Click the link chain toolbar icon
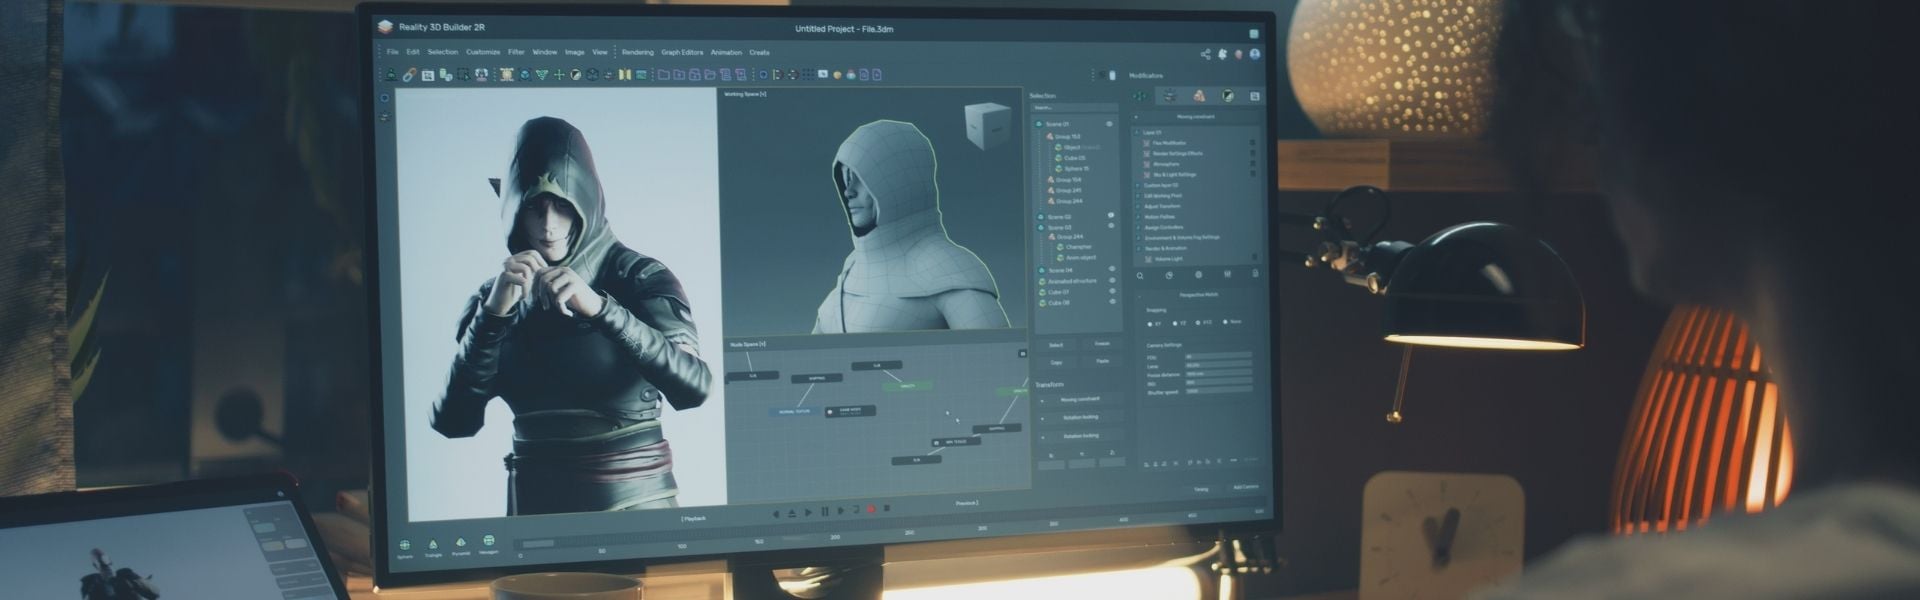Viewport: 1920px width, 600px height. tap(409, 75)
